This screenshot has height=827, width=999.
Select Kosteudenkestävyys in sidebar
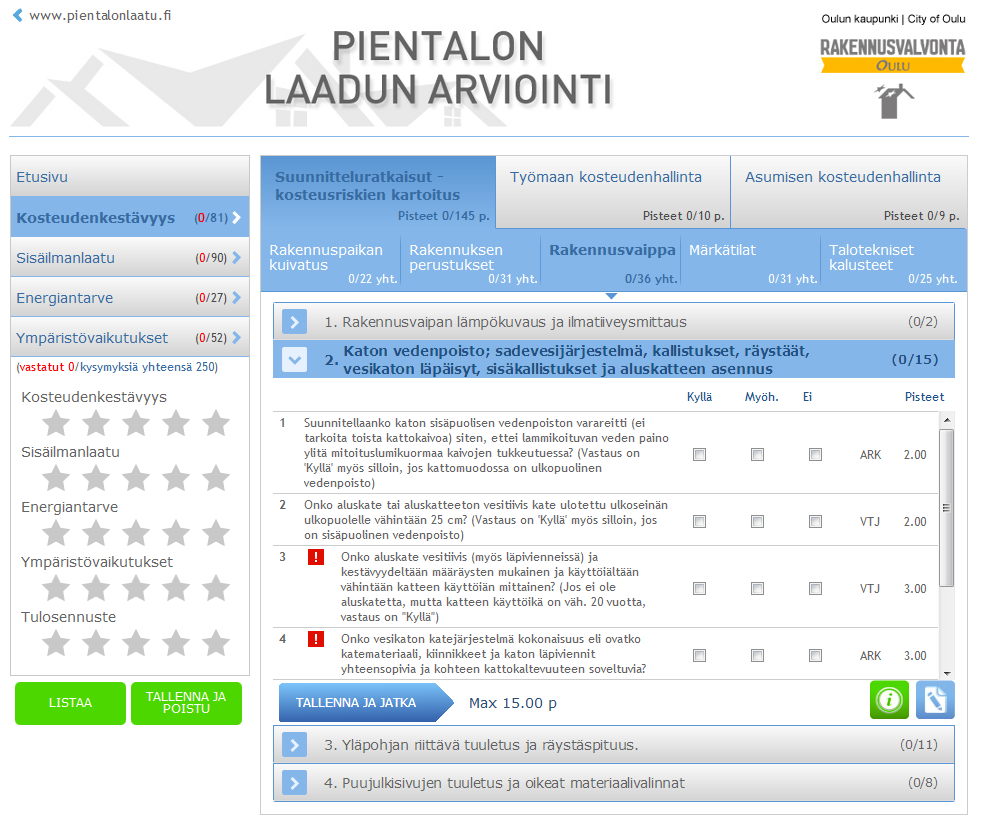point(130,217)
